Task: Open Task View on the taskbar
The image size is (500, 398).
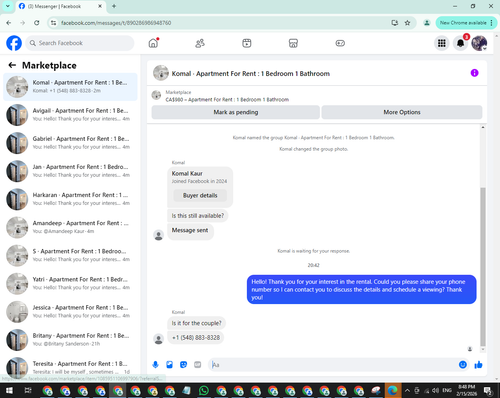Action: (28, 390)
